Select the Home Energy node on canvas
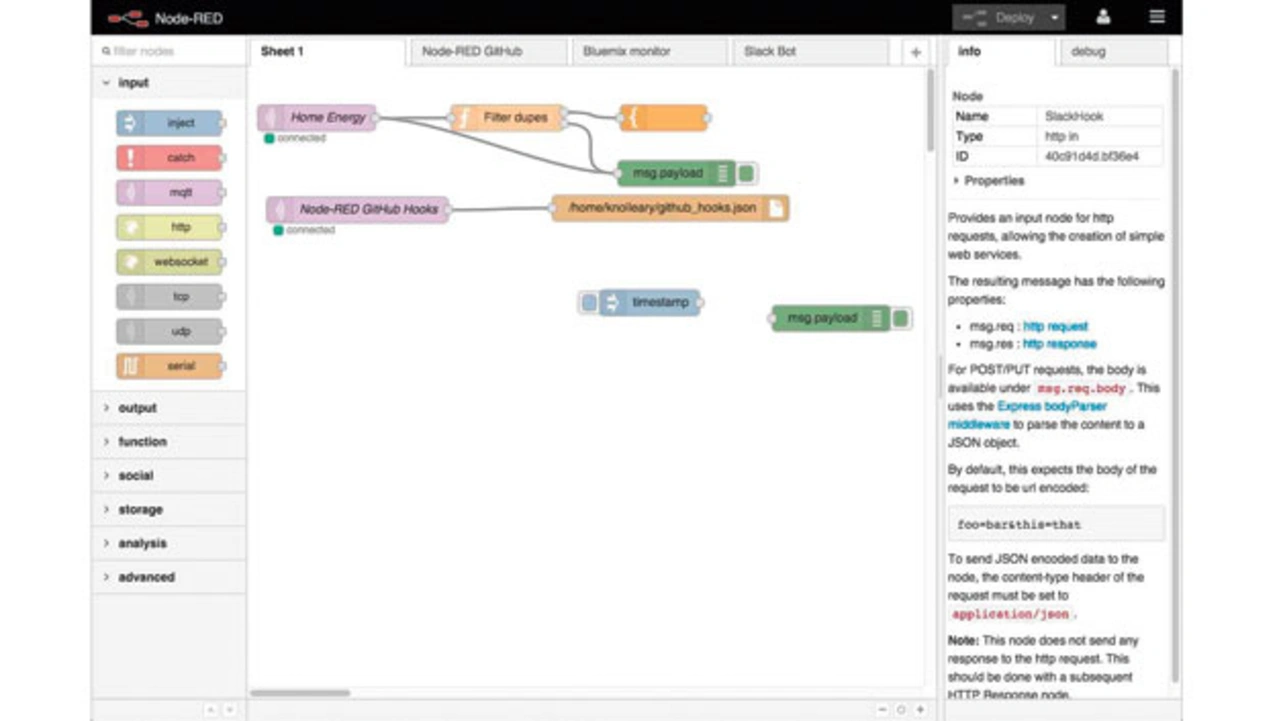This screenshot has height=721, width=1280. tap(317, 118)
